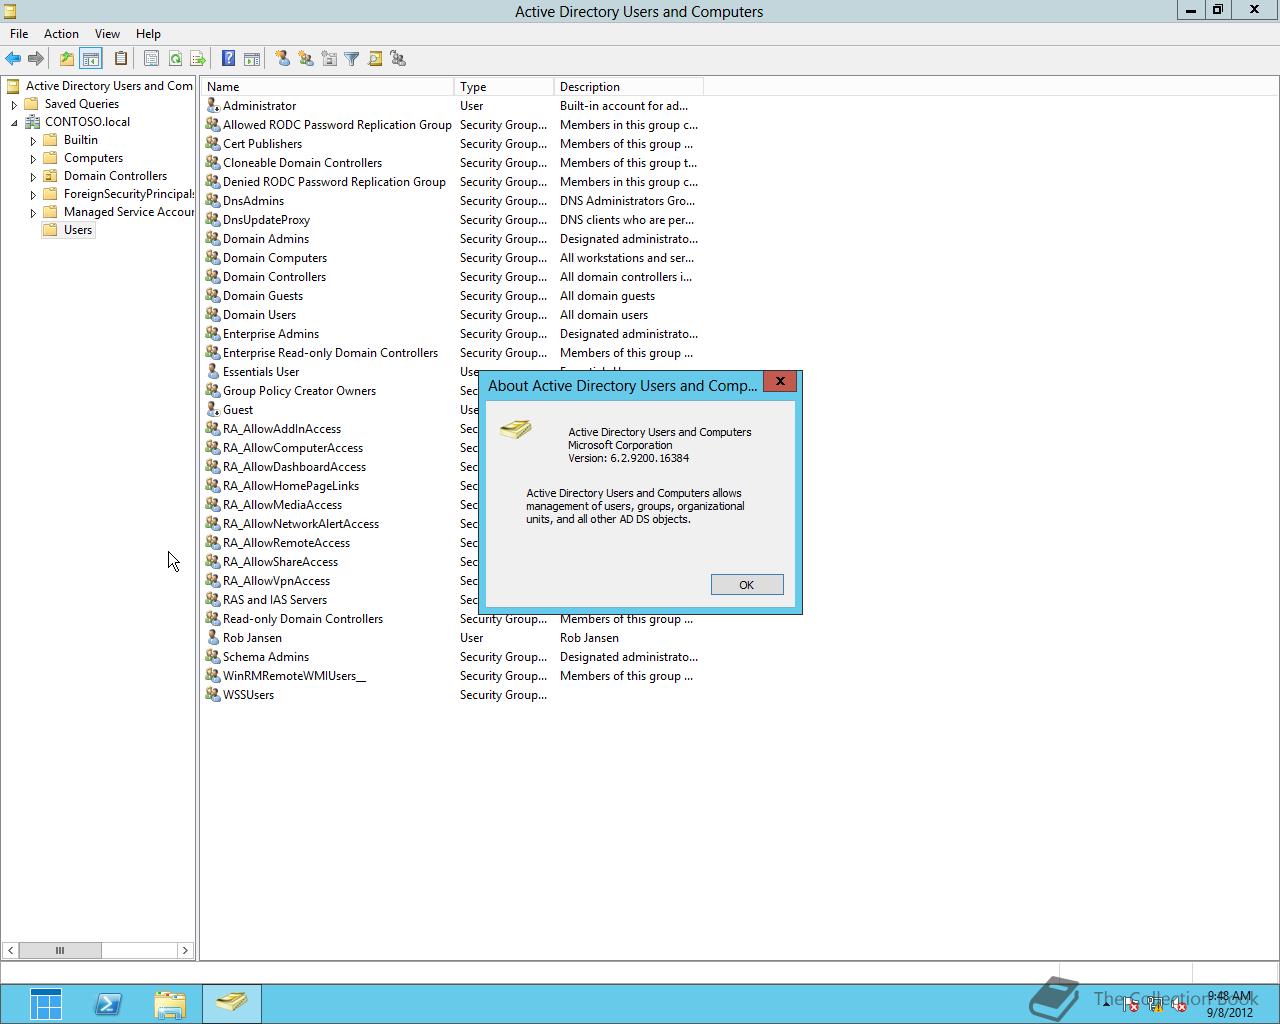Image resolution: width=1280 pixels, height=1024 pixels.
Task: Create a new group with the toolbar icon
Action: pos(306,59)
